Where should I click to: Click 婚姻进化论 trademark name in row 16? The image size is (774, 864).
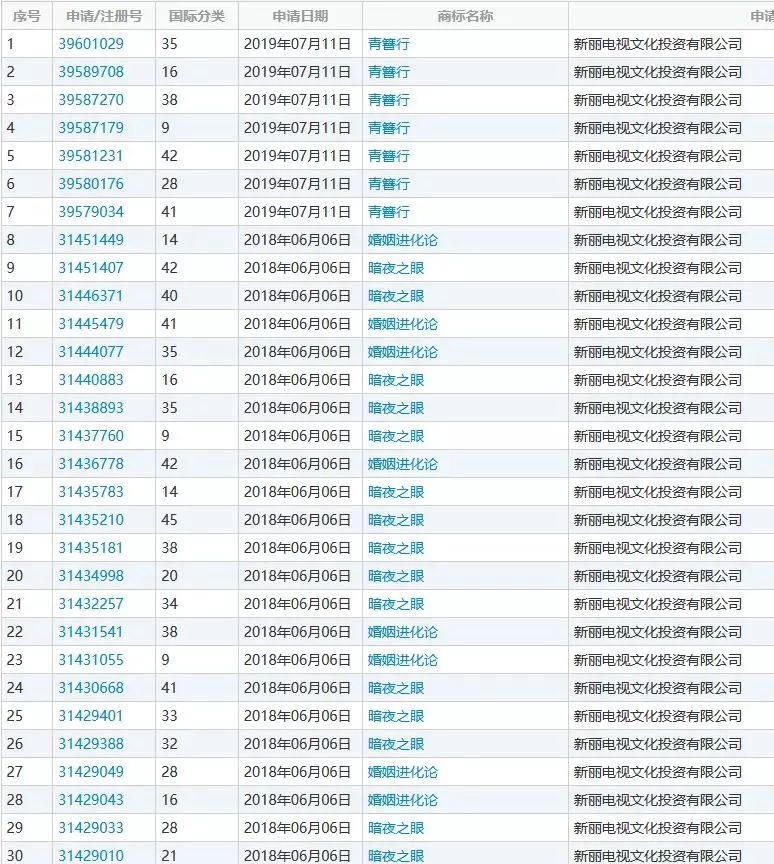(403, 464)
